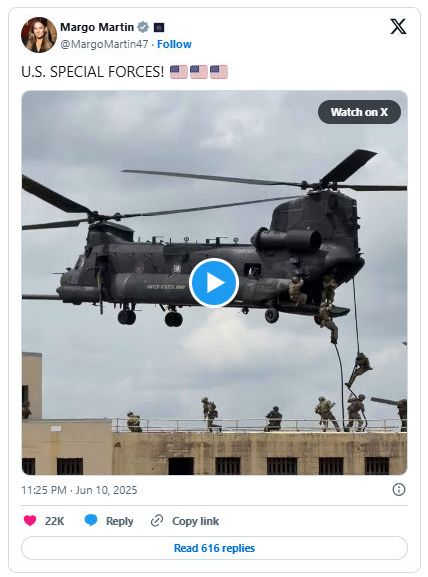
Task: Follow @MargoMartin47
Action: click(x=174, y=44)
